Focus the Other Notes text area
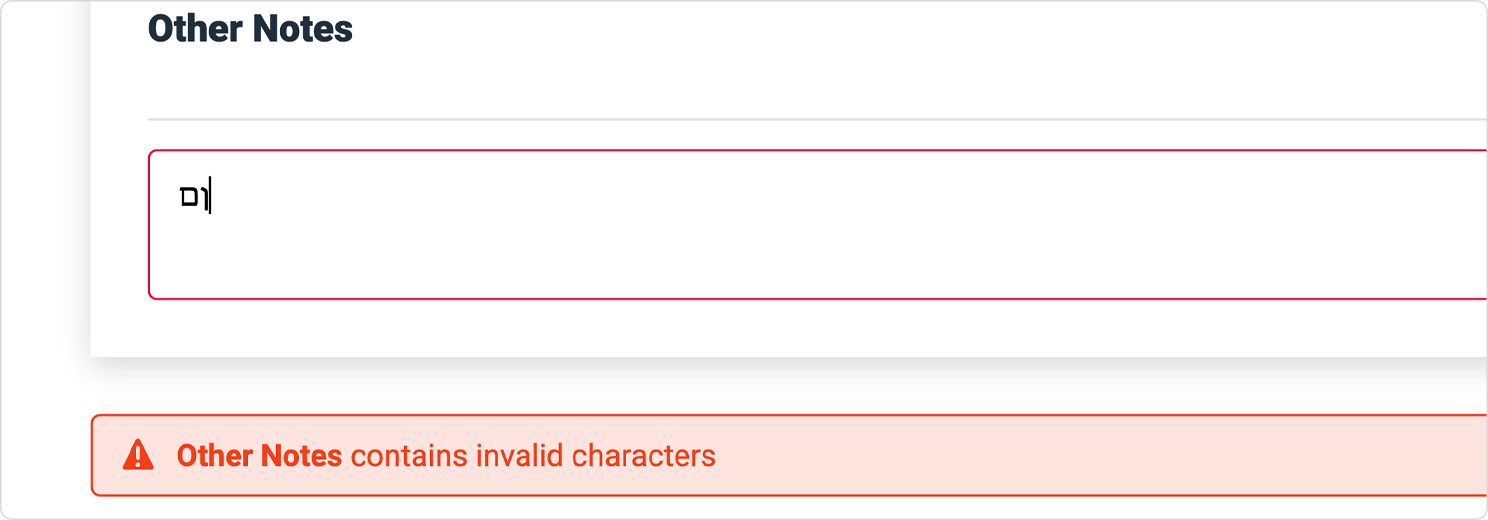The height and width of the screenshot is (520, 1488). point(818,224)
